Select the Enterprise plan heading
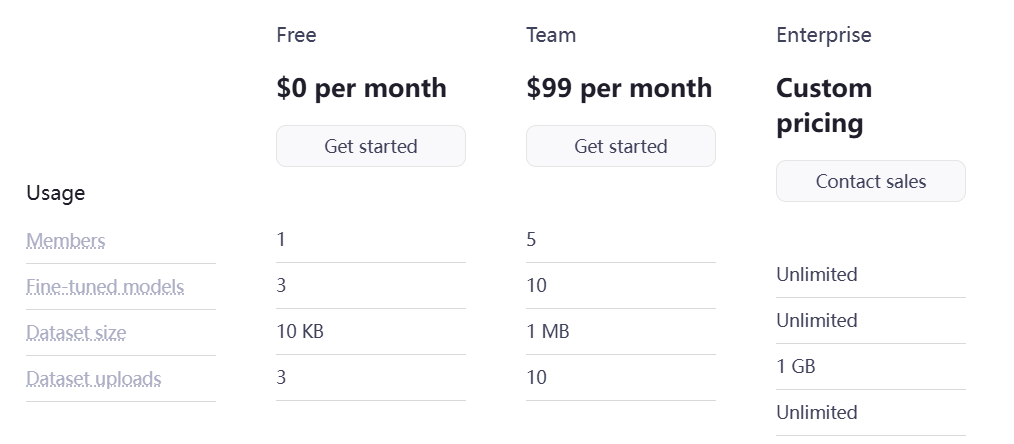Image resolution: width=1014 pixels, height=444 pixels. click(x=823, y=35)
